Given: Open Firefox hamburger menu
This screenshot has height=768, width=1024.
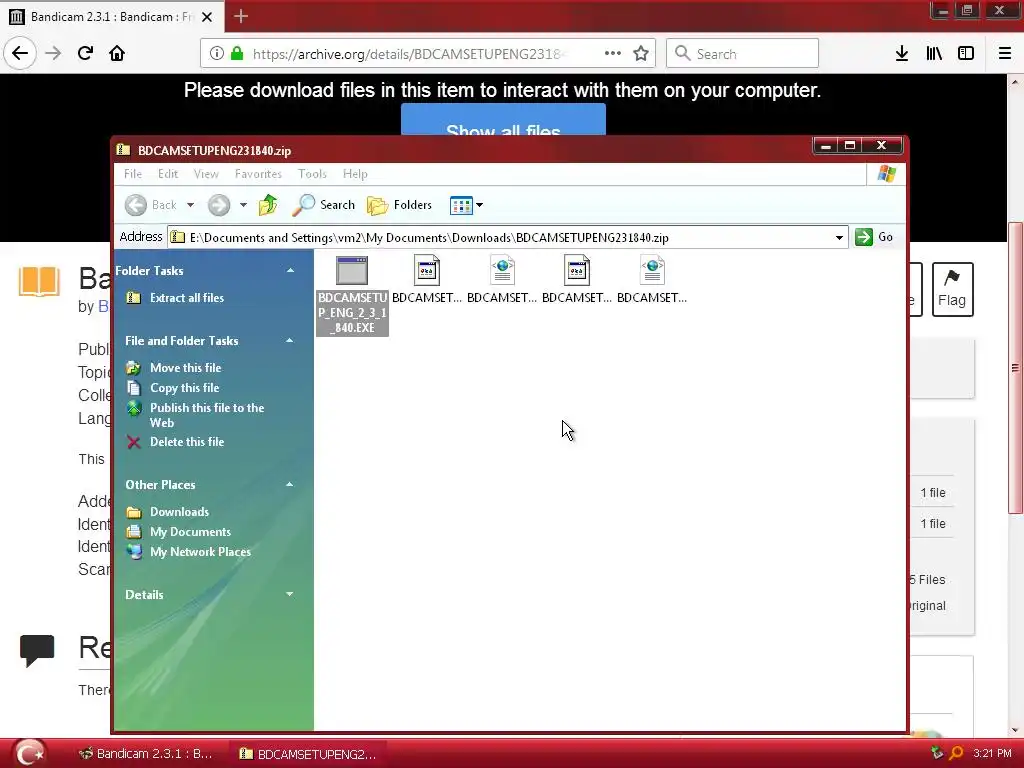Looking at the screenshot, I should point(1005,54).
